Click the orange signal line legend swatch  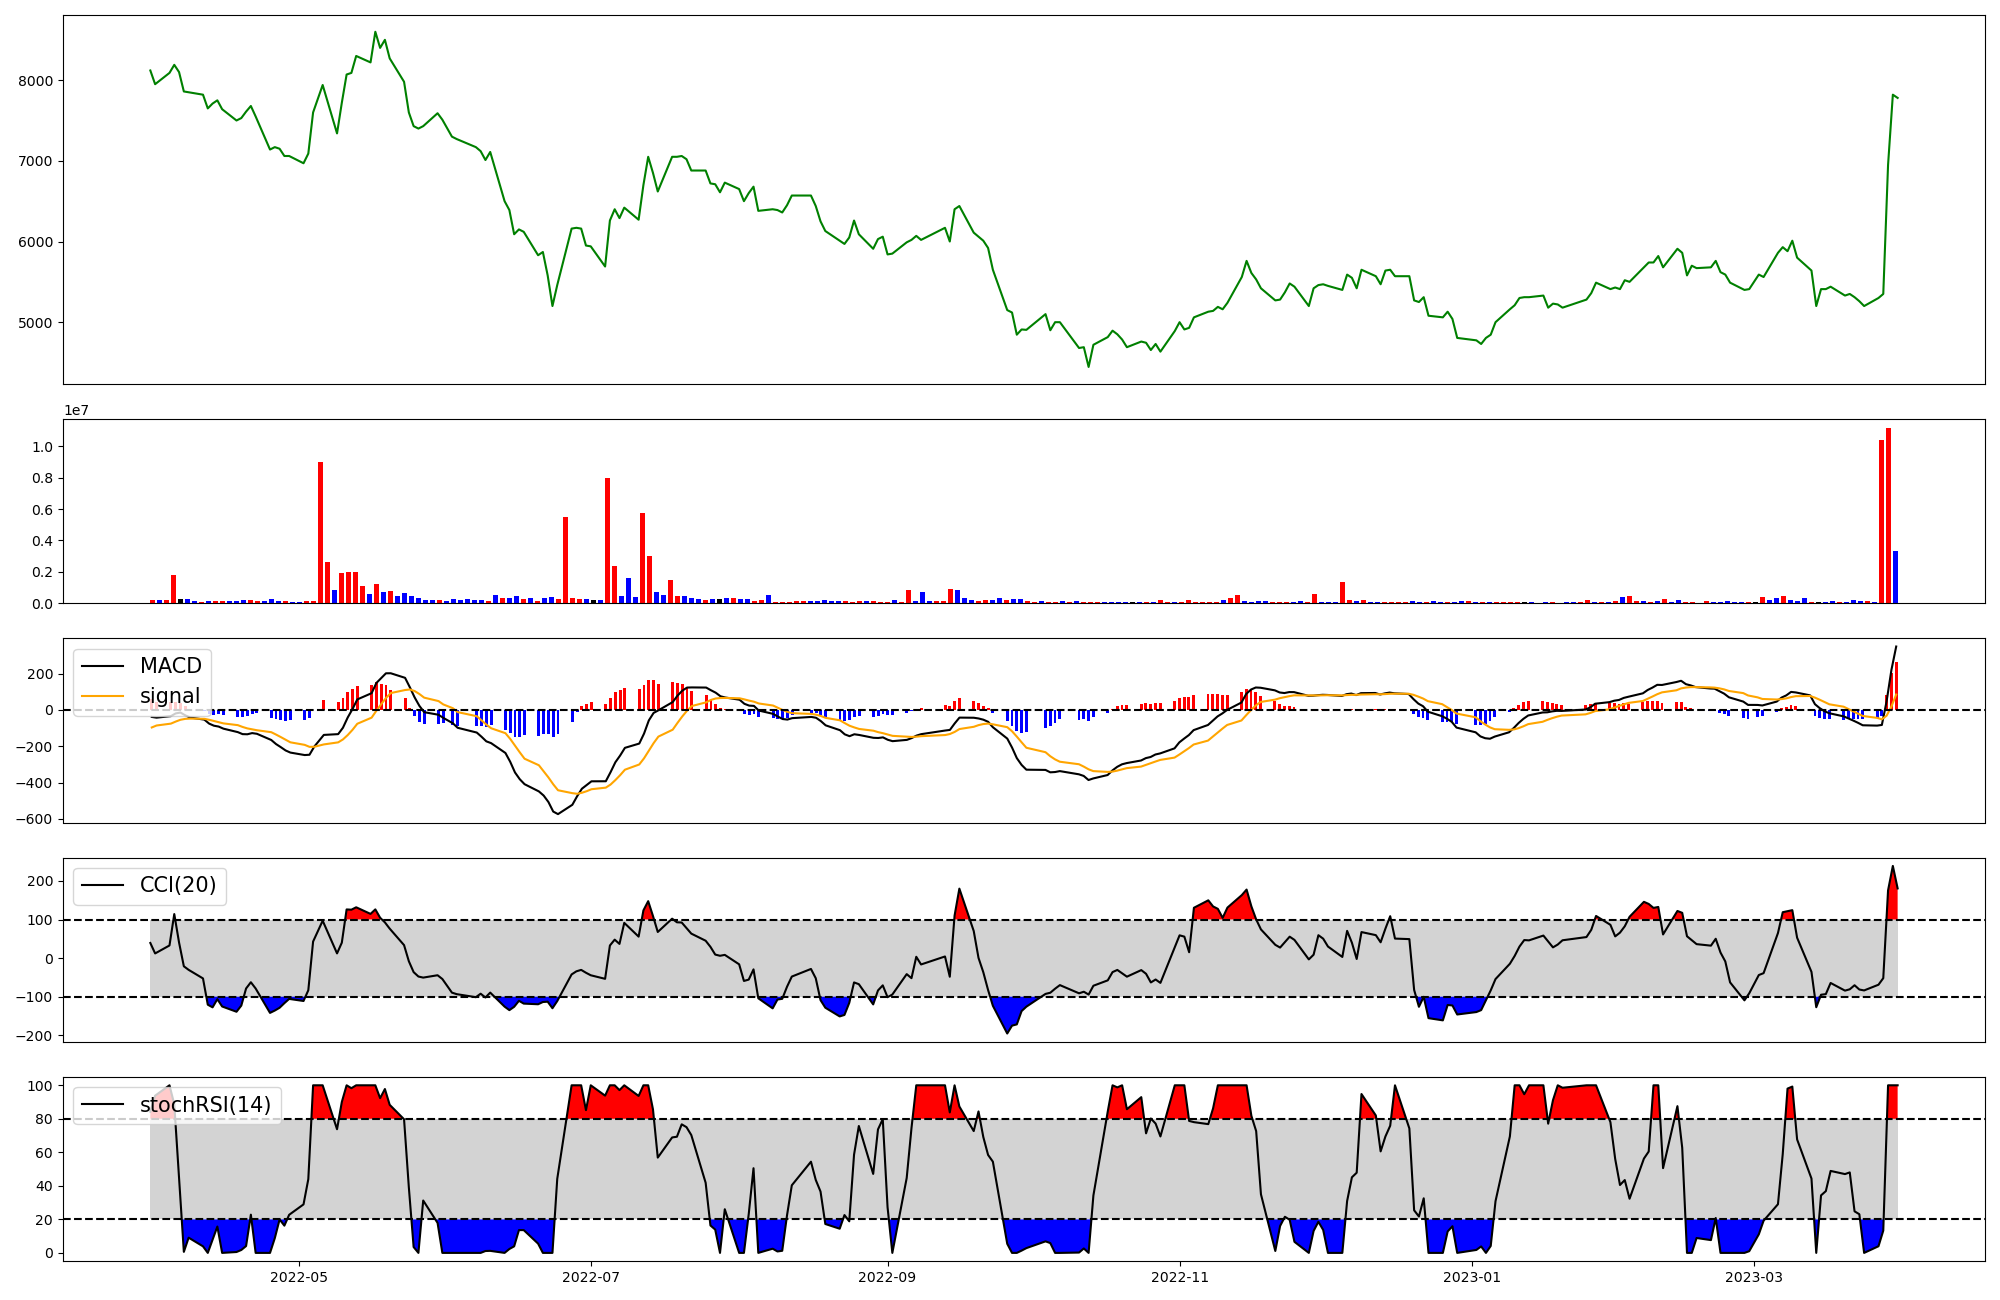[102, 696]
